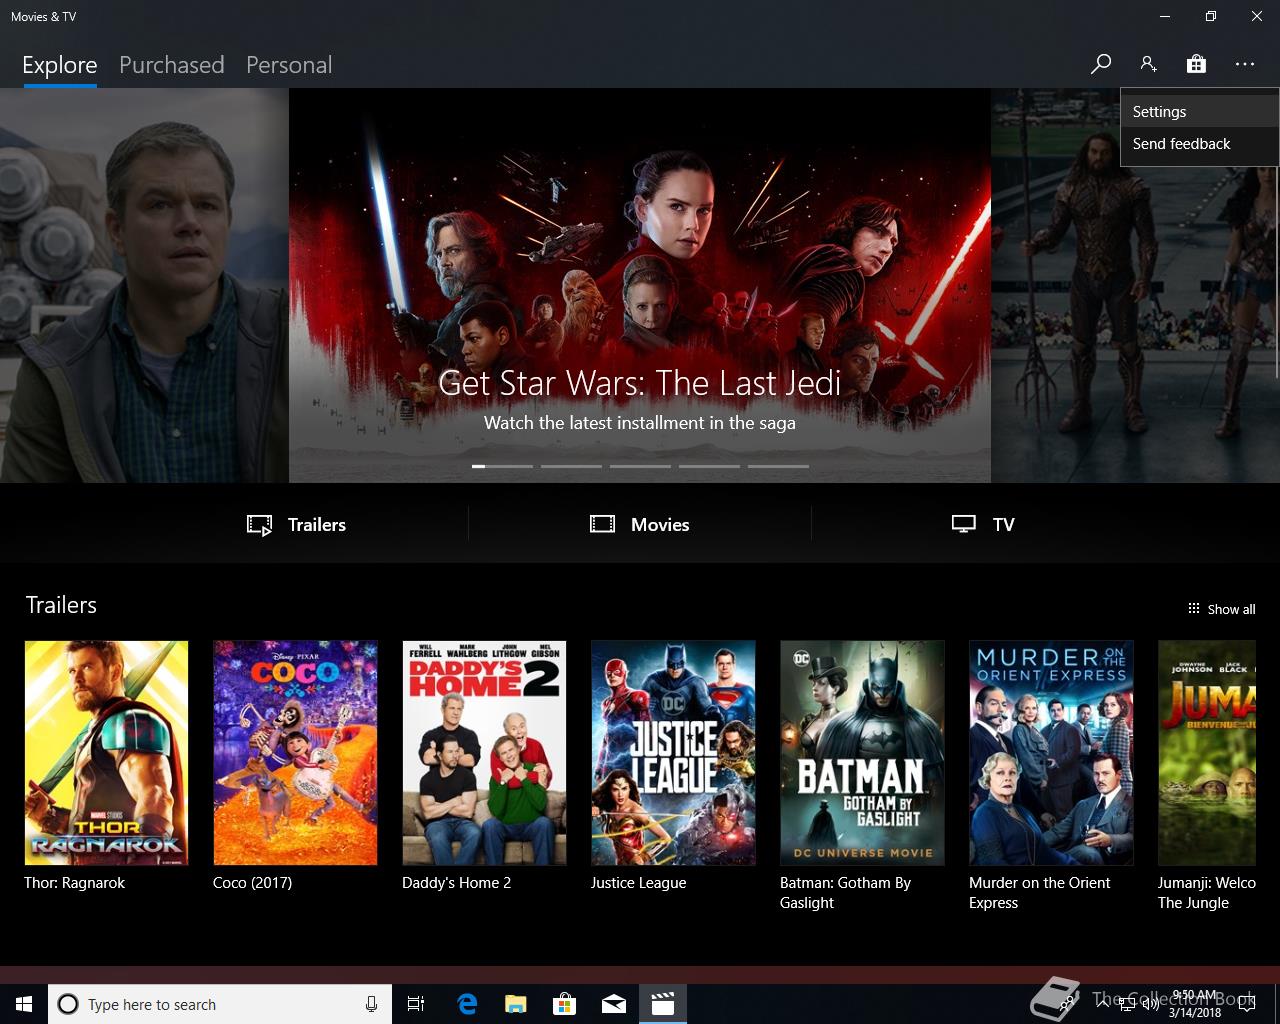Image resolution: width=1280 pixels, height=1024 pixels.
Task: Click the Trailers section heading
Action: tap(61, 605)
